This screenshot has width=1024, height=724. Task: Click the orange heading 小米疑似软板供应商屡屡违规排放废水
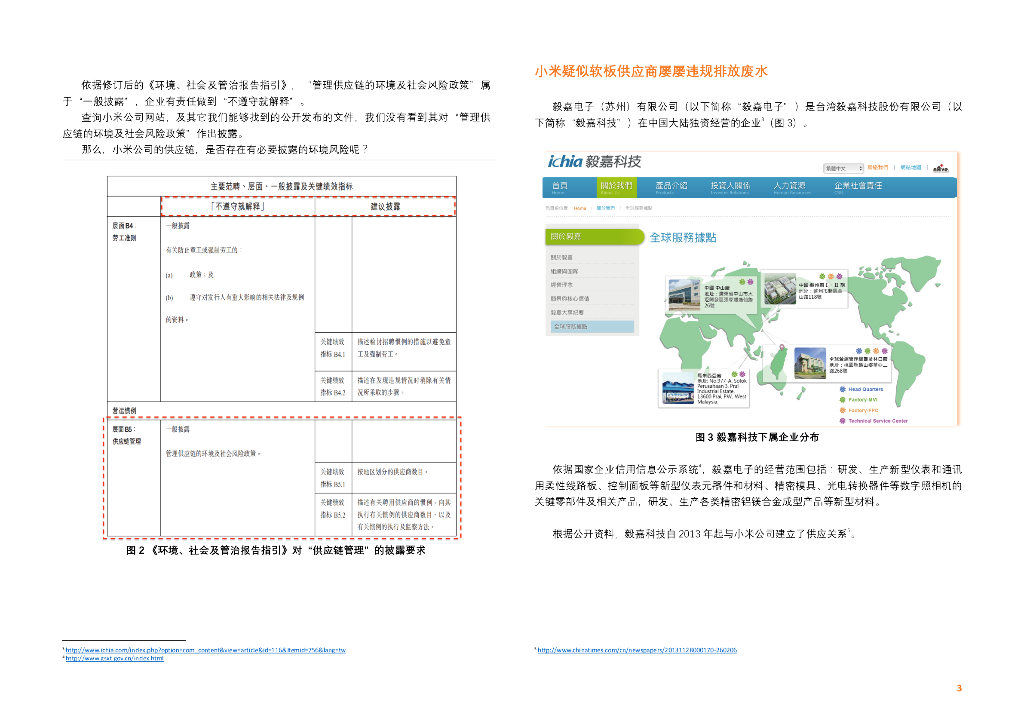coord(651,71)
